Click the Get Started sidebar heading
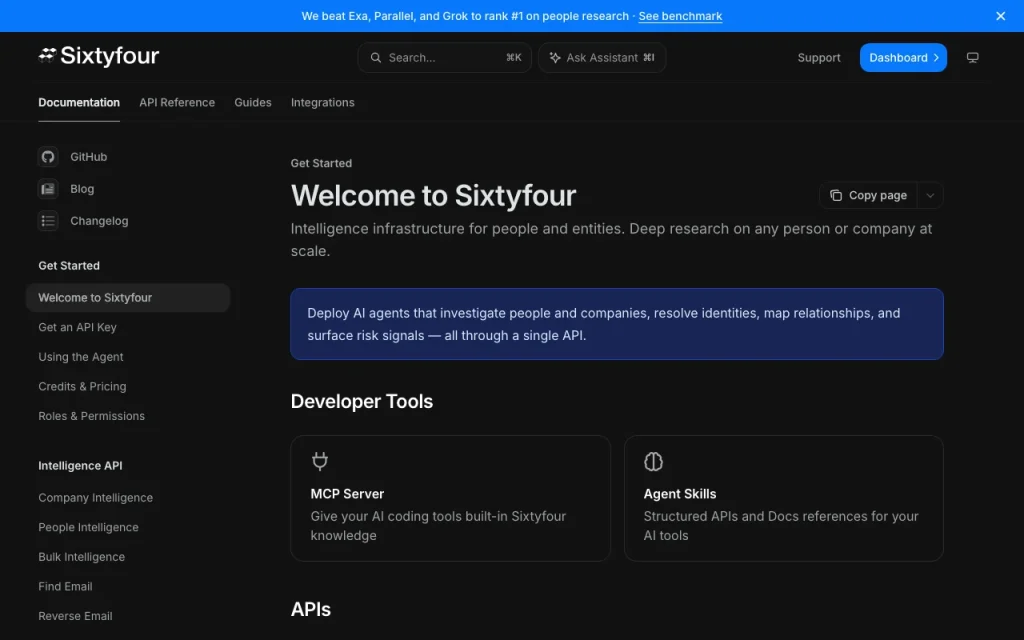This screenshot has height=640, width=1024. pos(69,266)
